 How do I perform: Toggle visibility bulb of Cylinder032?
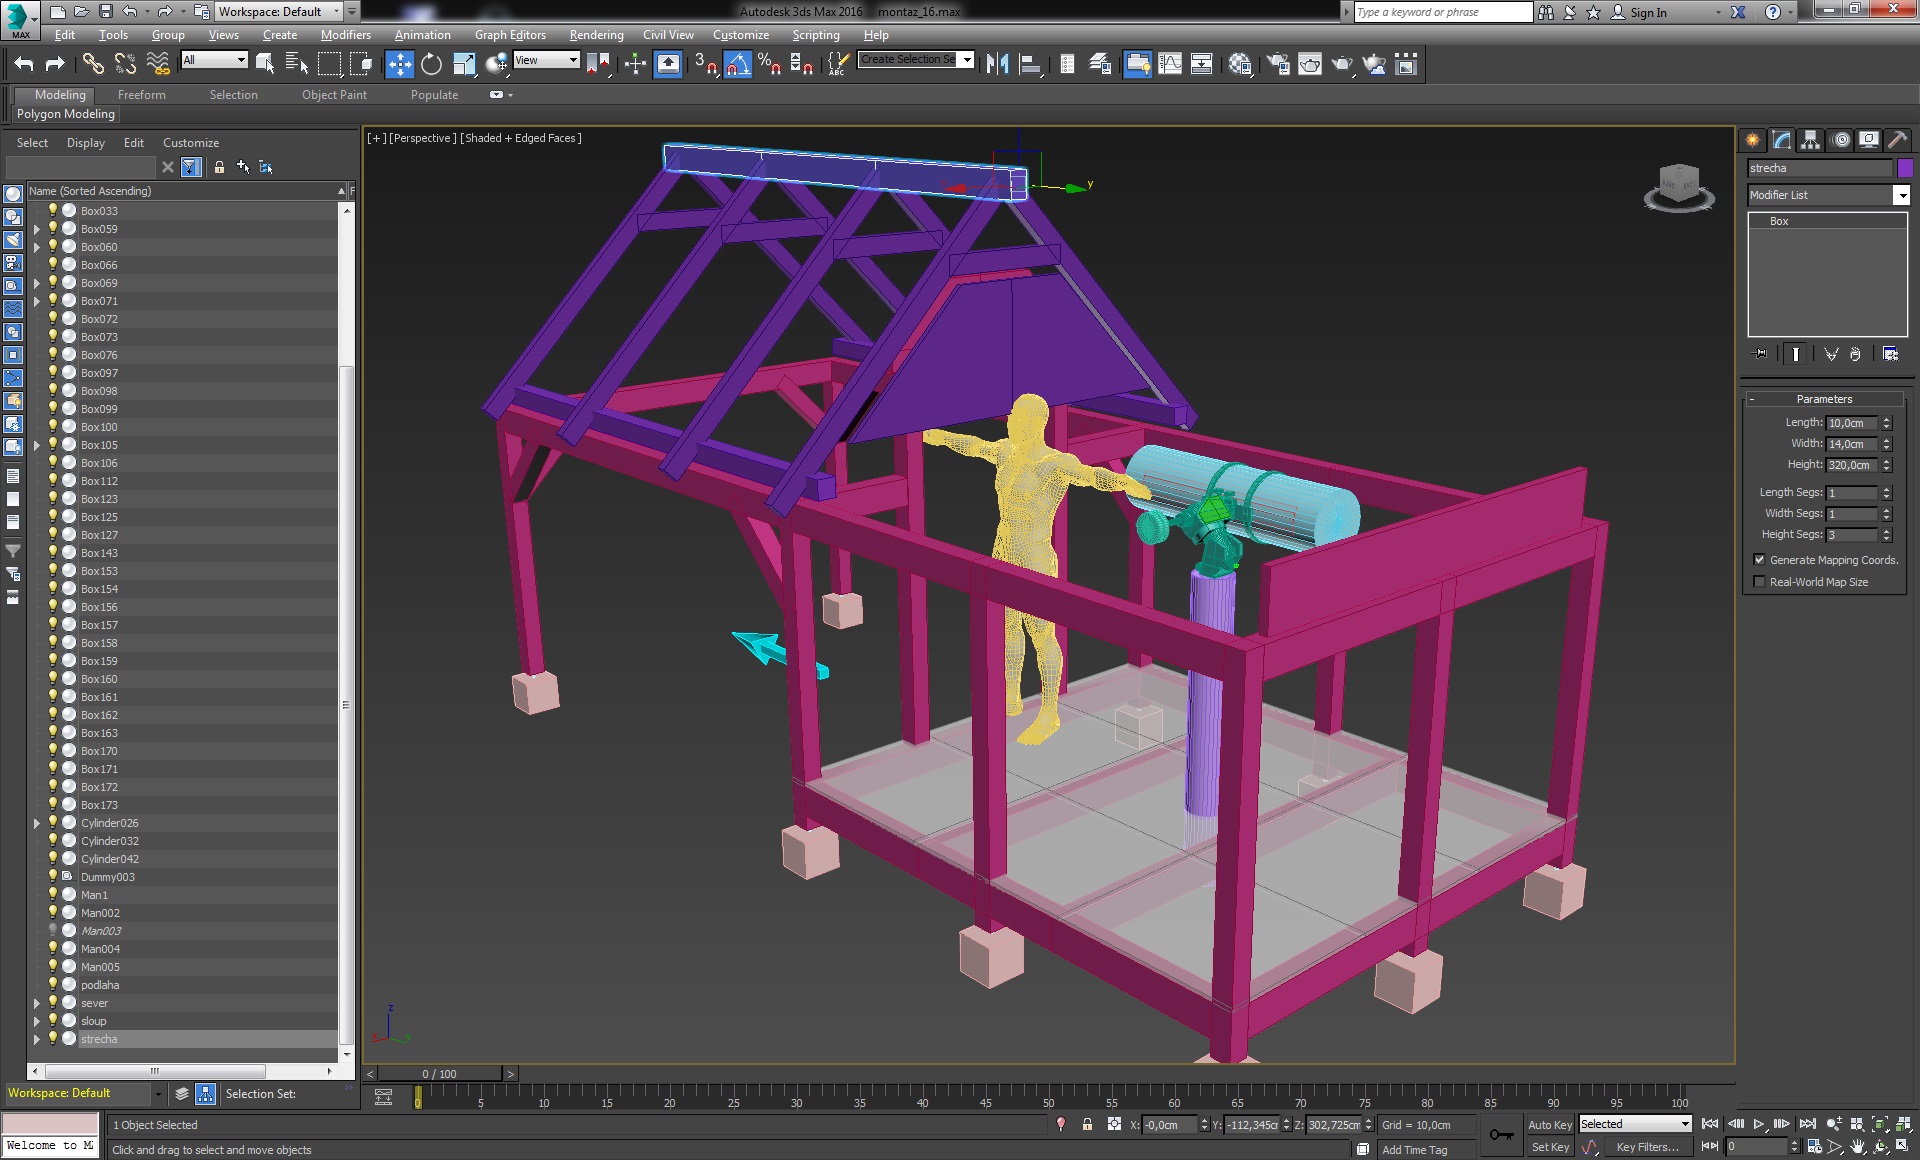click(53, 840)
